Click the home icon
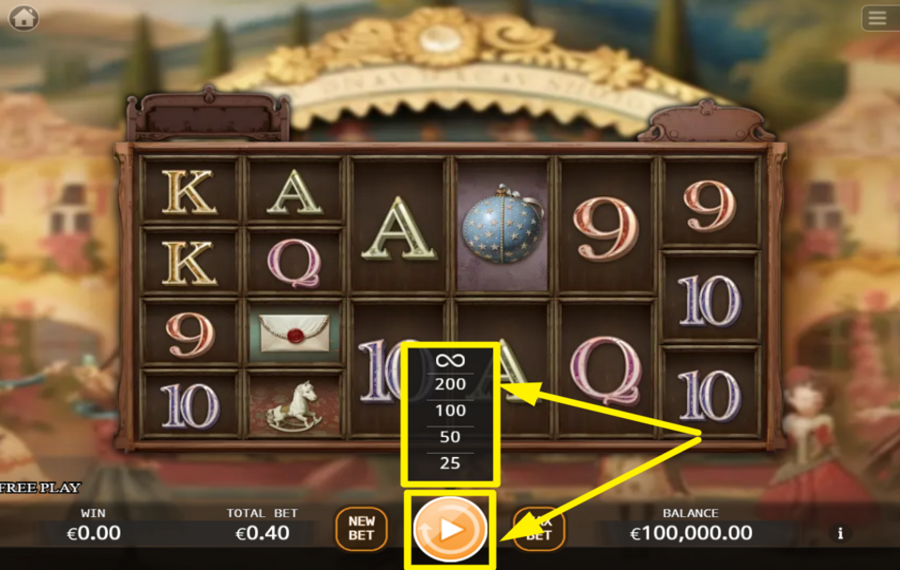The image size is (900, 570). pos(24,18)
